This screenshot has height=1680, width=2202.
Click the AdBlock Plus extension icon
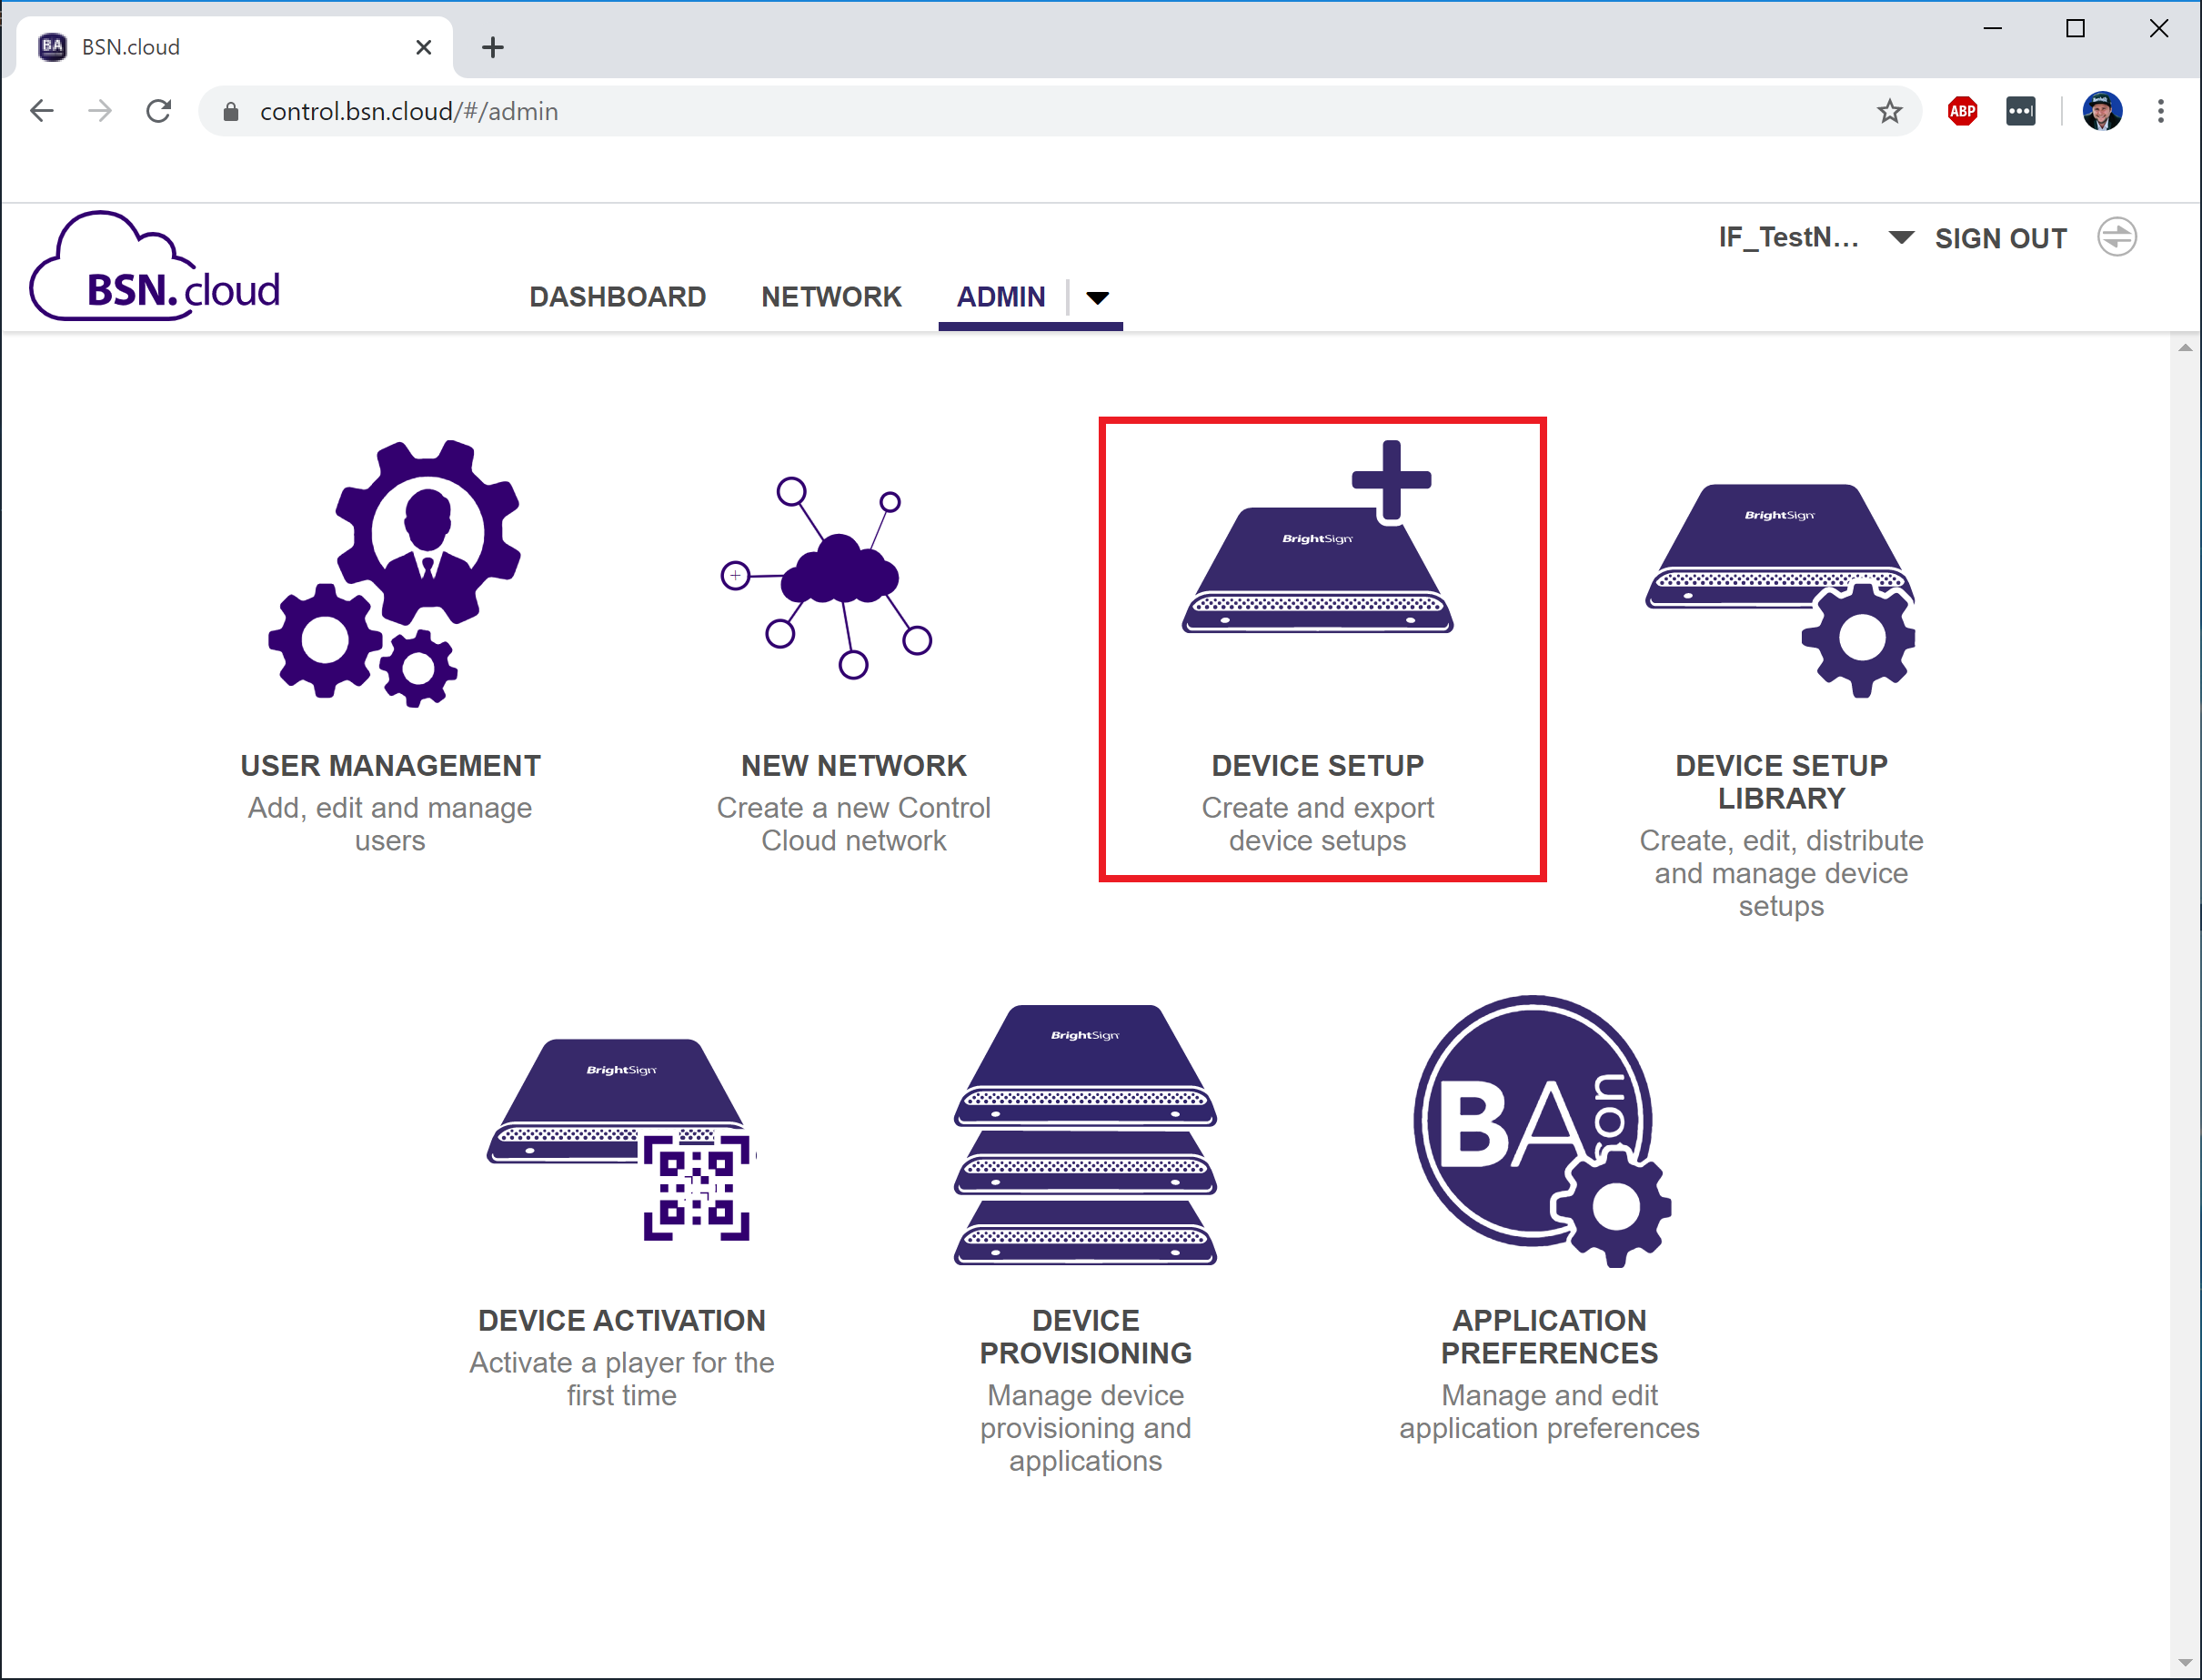[x=1962, y=111]
